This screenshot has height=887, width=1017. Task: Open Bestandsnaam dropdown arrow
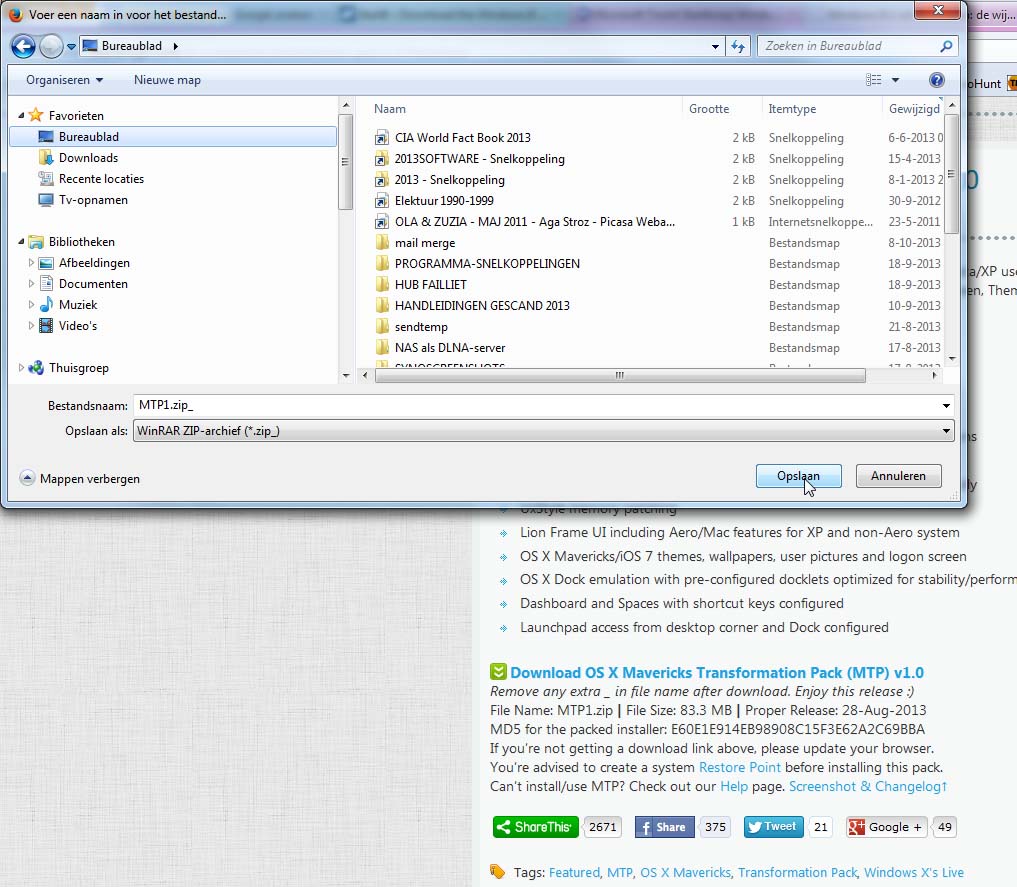(x=946, y=406)
